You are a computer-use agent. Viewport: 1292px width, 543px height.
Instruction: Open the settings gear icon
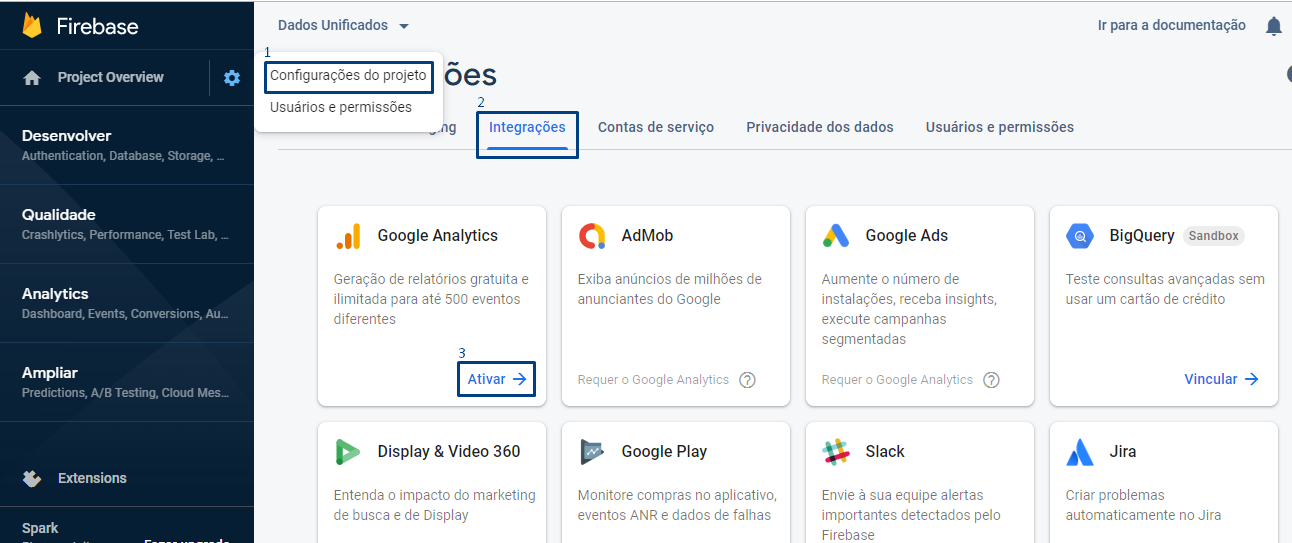(x=232, y=78)
